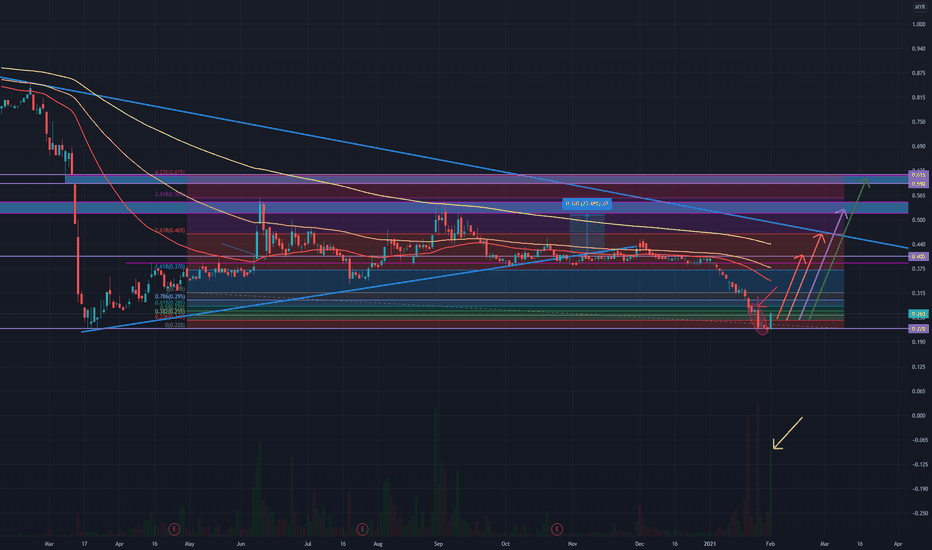Image resolution: width=932 pixels, height=550 pixels.
Task: Click the Dec label on time axis
Action: pyautogui.click(x=639, y=543)
